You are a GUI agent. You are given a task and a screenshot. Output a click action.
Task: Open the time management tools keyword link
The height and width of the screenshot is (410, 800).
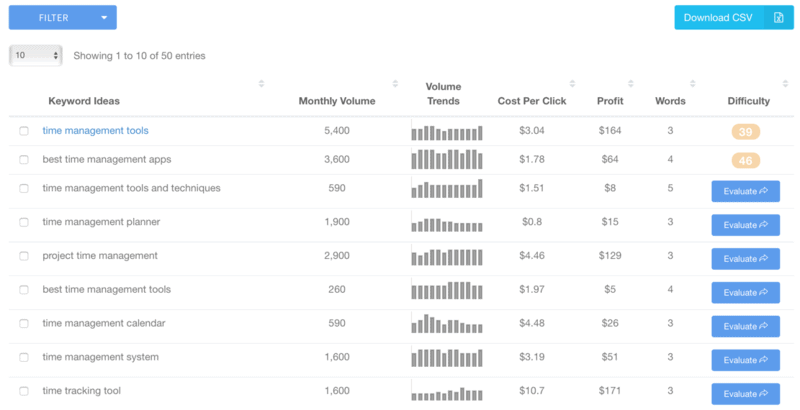[96, 131]
